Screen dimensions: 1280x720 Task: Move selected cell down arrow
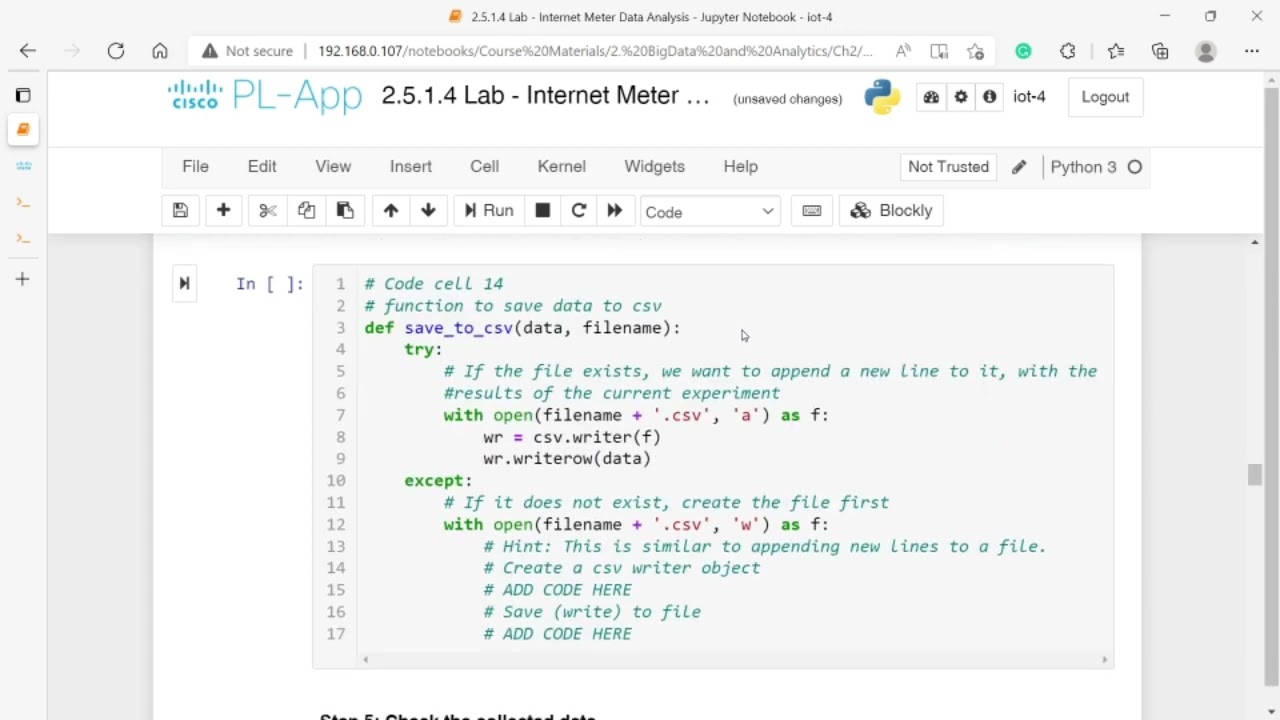[x=428, y=211]
